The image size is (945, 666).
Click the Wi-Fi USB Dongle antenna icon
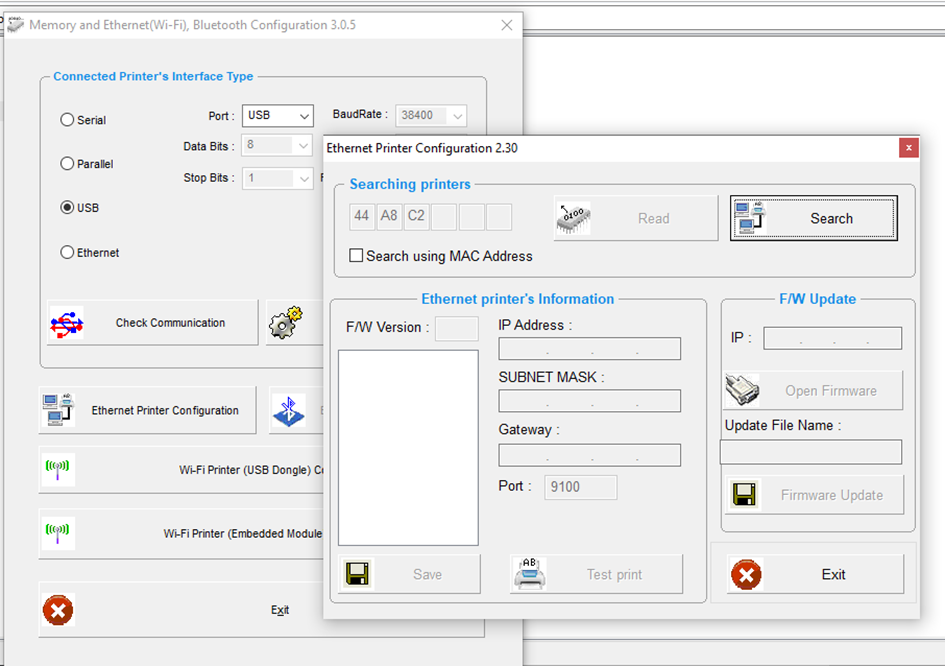click(58, 469)
